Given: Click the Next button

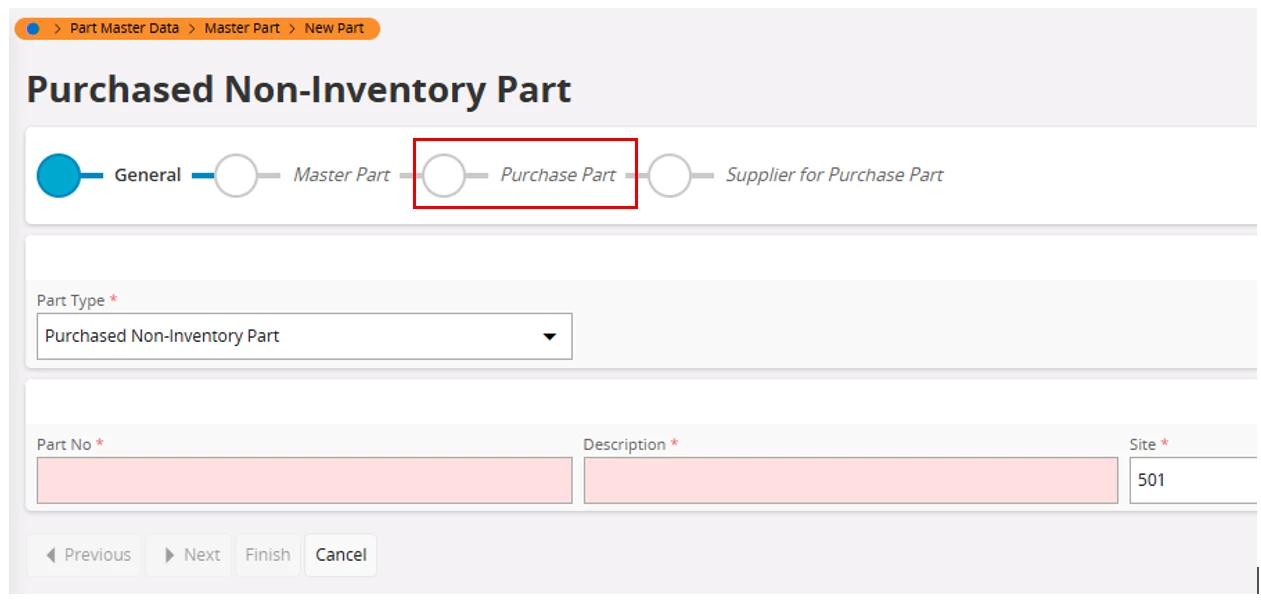Looking at the screenshot, I should pos(189,555).
